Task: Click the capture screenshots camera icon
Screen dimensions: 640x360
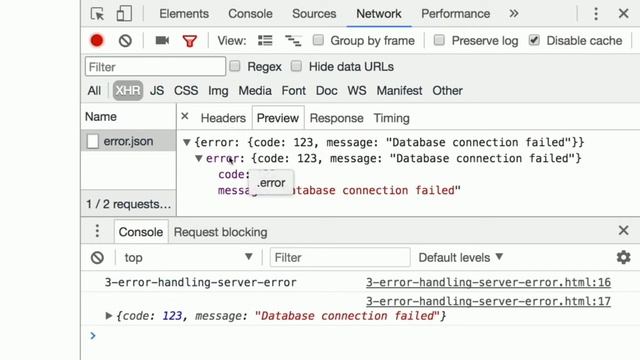Action: [x=162, y=40]
